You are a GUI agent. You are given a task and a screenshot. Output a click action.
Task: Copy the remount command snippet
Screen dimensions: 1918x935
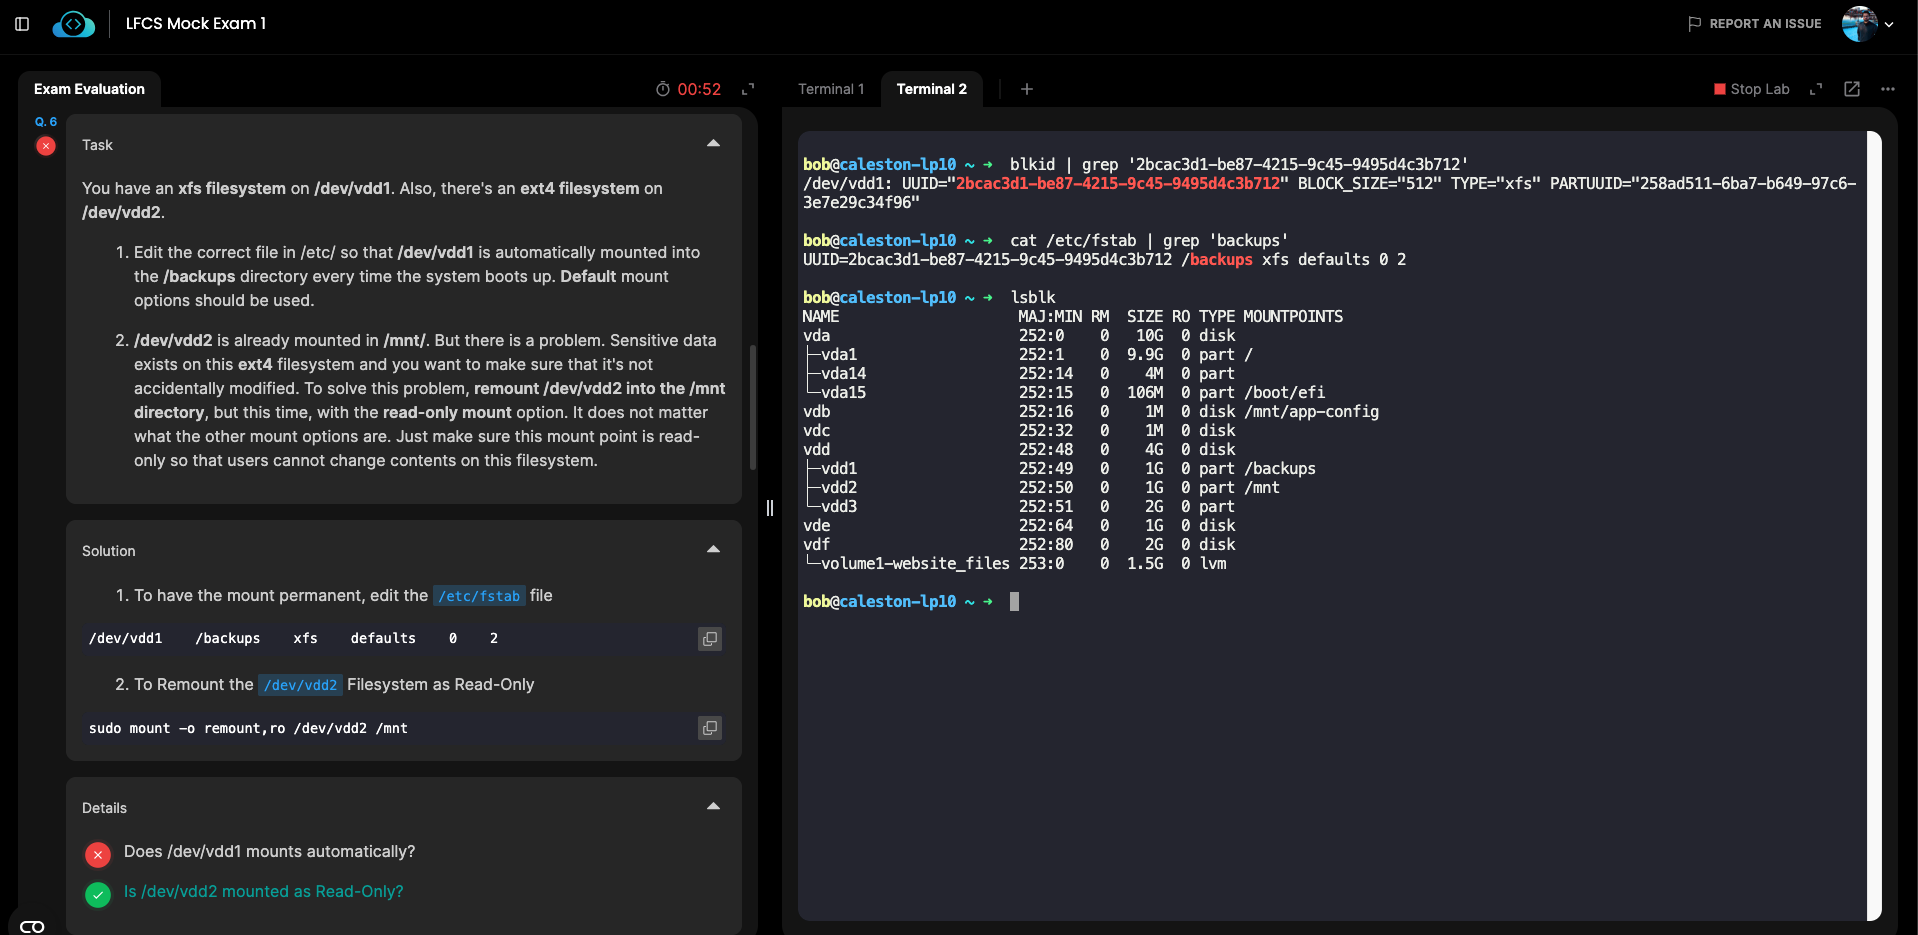pos(709,728)
